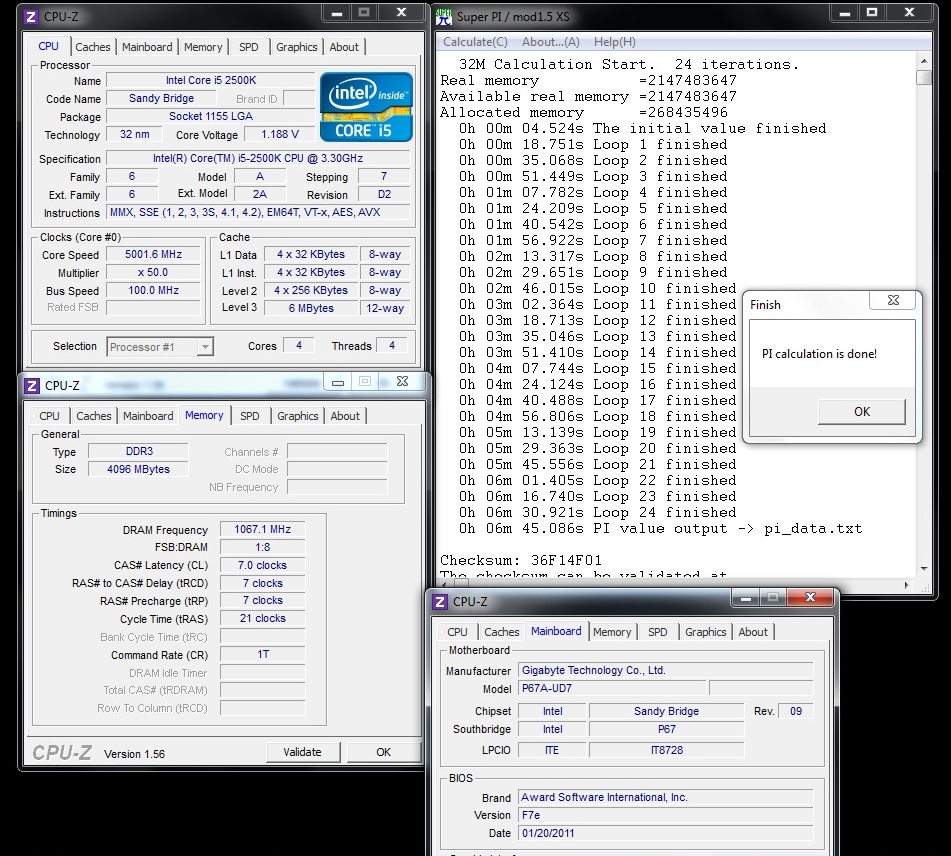Open SPD tab in the motherboard CPU-Z window
This screenshot has width=951, height=856.
657,632
